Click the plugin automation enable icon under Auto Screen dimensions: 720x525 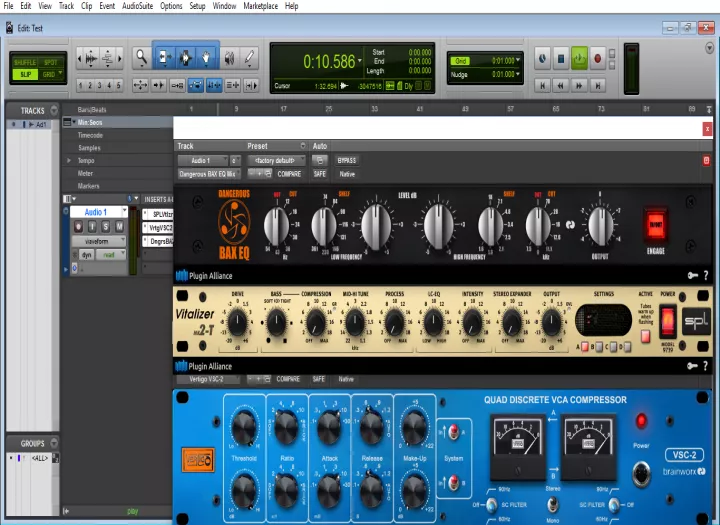tap(320, 160)
